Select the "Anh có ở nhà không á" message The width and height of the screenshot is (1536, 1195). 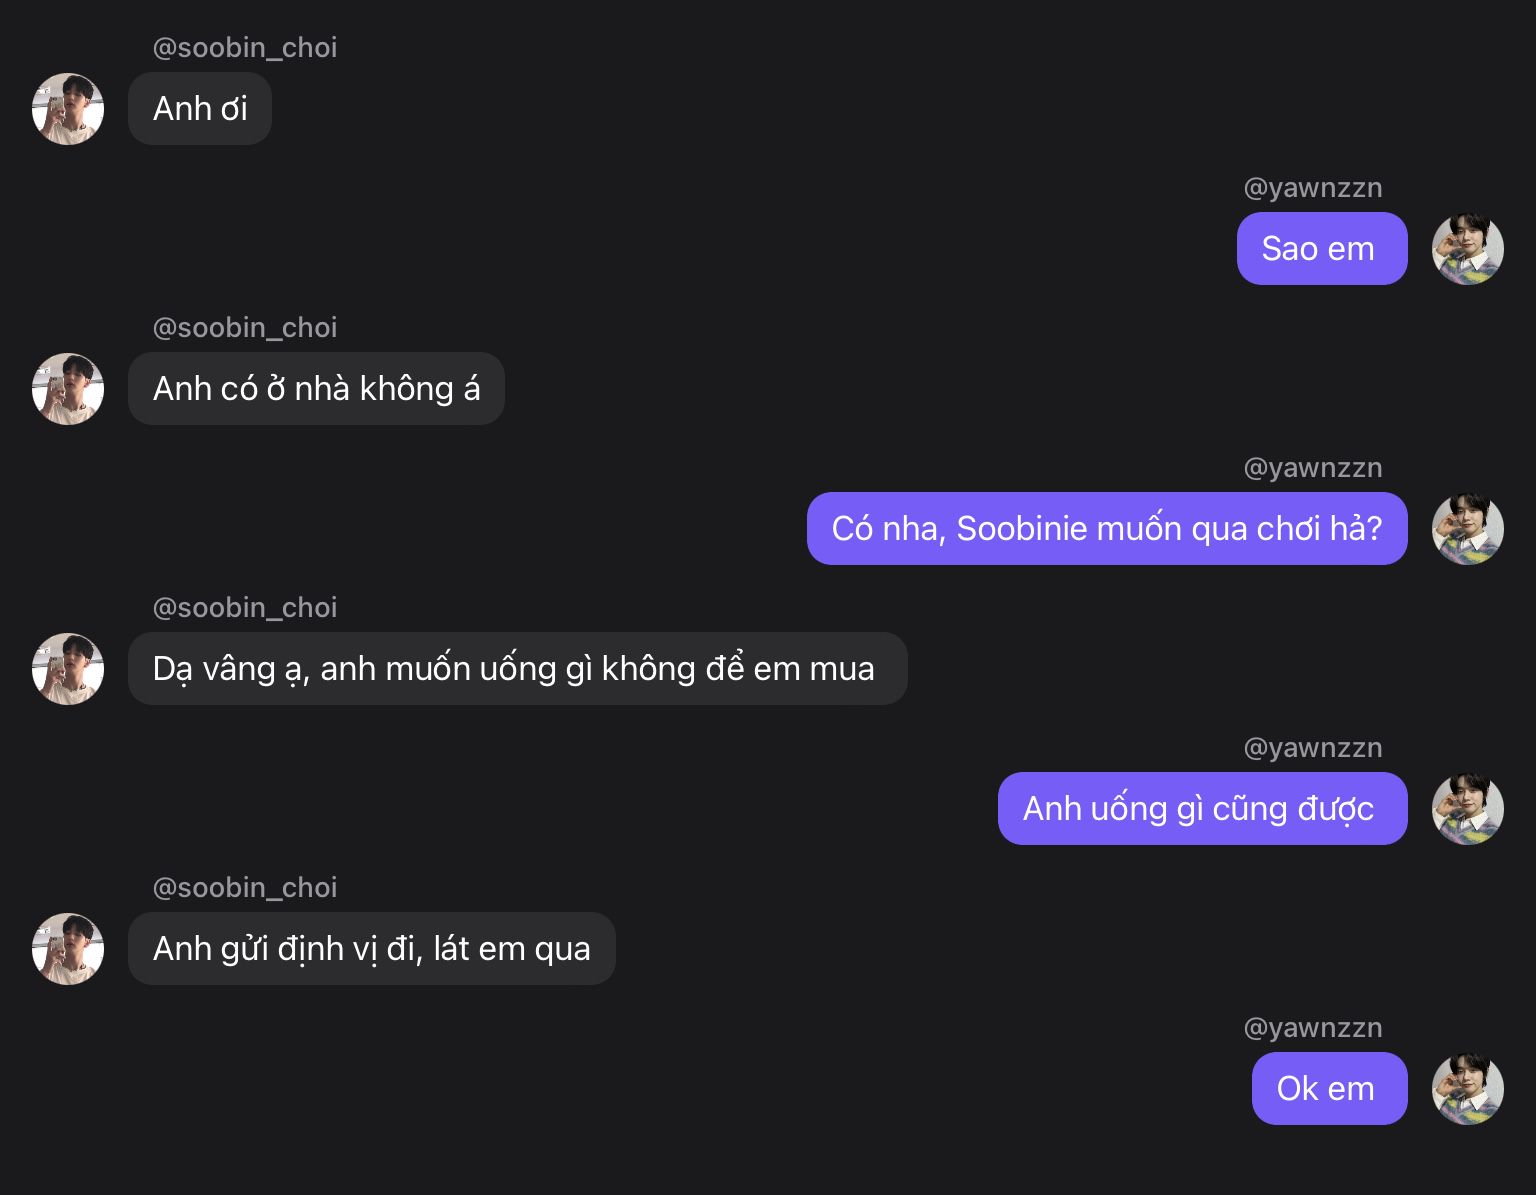pos(316,389)
